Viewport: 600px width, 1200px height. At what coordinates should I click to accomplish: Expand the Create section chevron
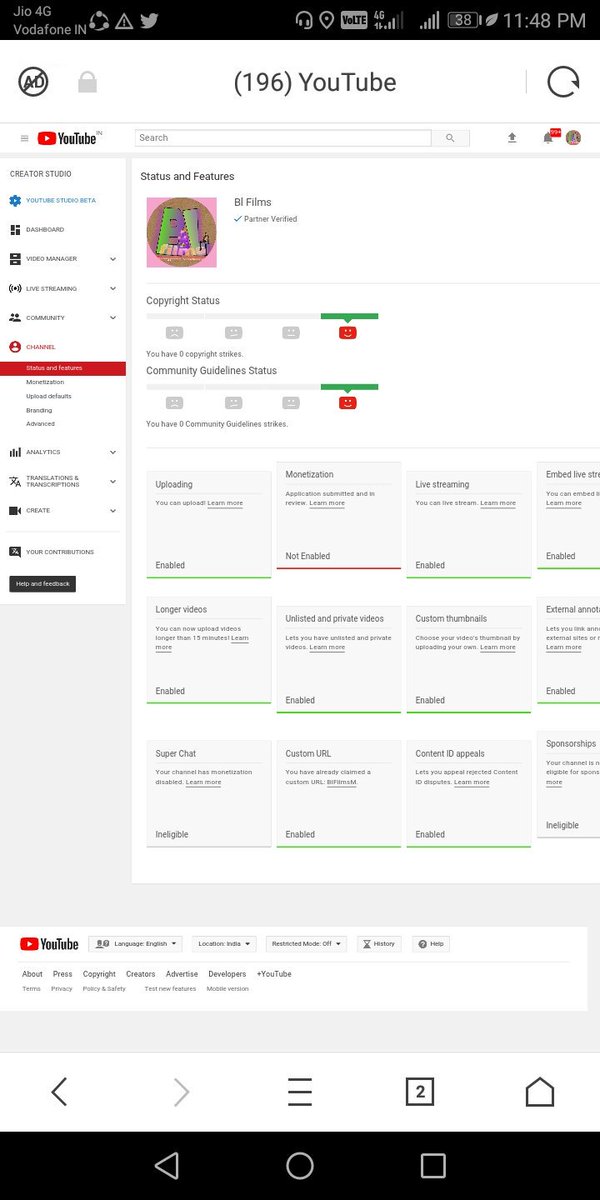[x=113, y=511]
